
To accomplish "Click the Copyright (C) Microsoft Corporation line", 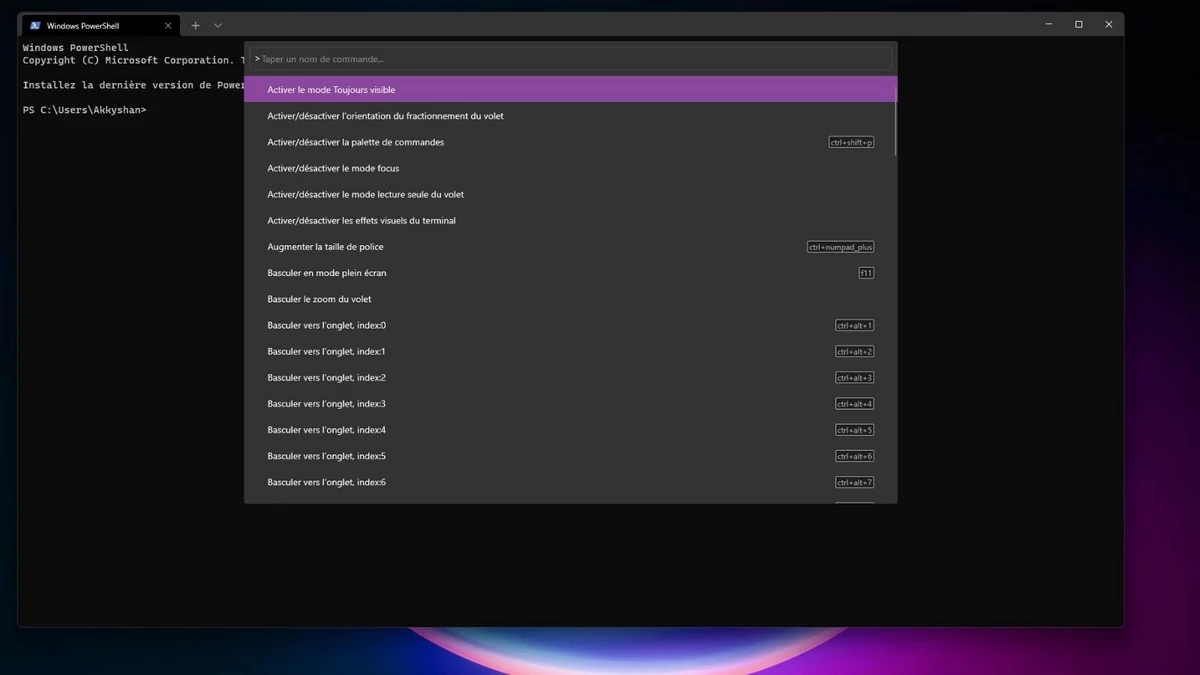I will tap(133, 60).
